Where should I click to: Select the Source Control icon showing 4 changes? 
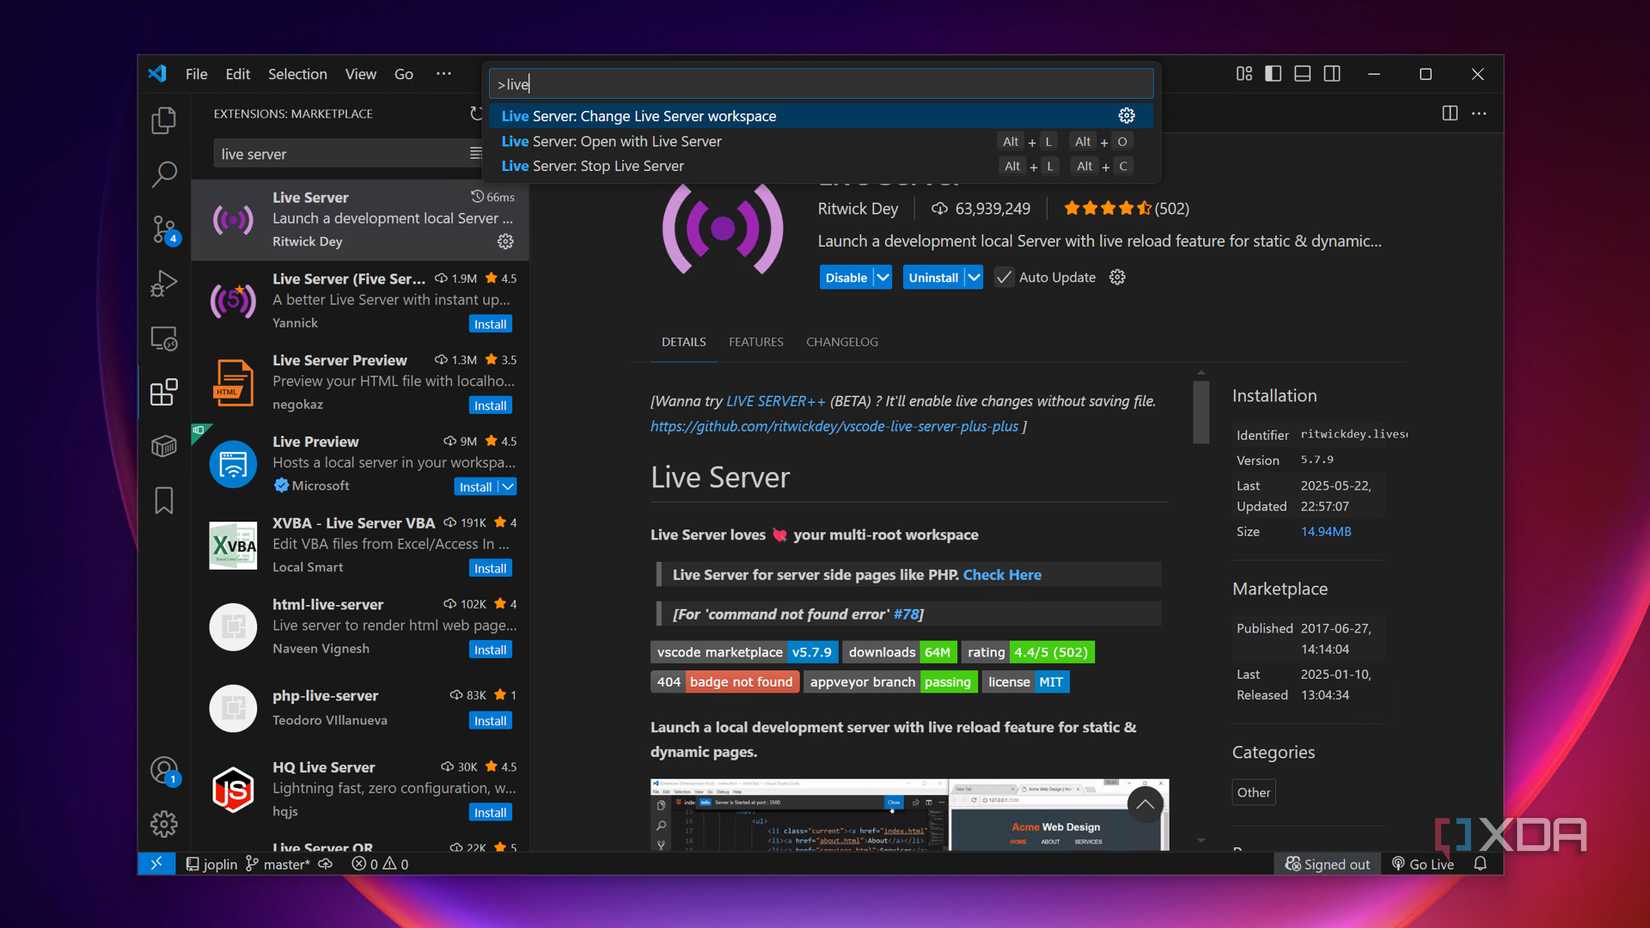pos(163,229)
